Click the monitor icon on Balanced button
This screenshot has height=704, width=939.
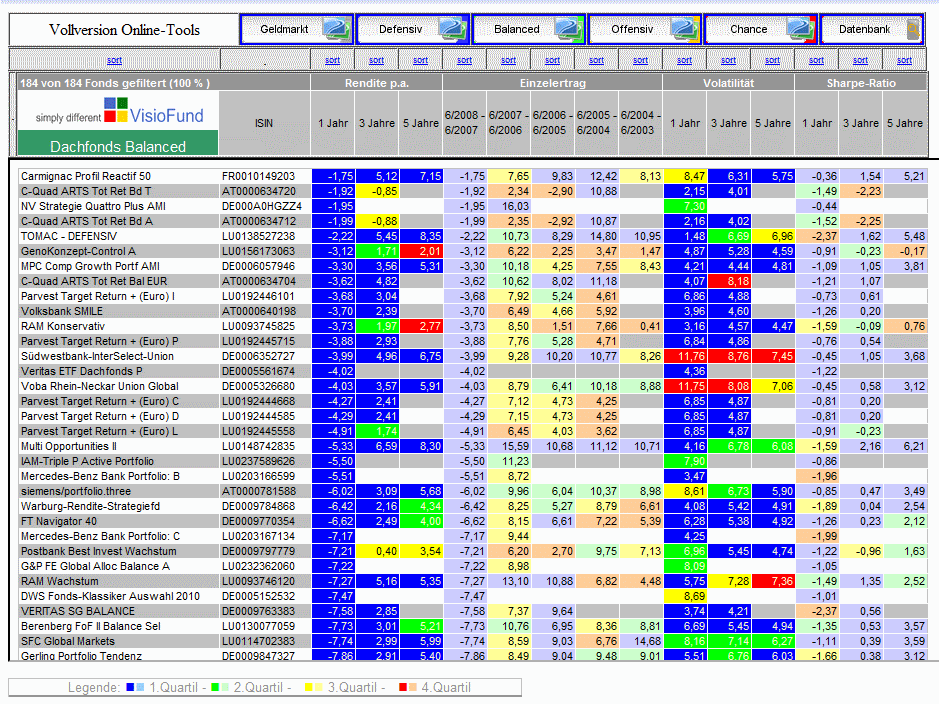tap(568, 29)
